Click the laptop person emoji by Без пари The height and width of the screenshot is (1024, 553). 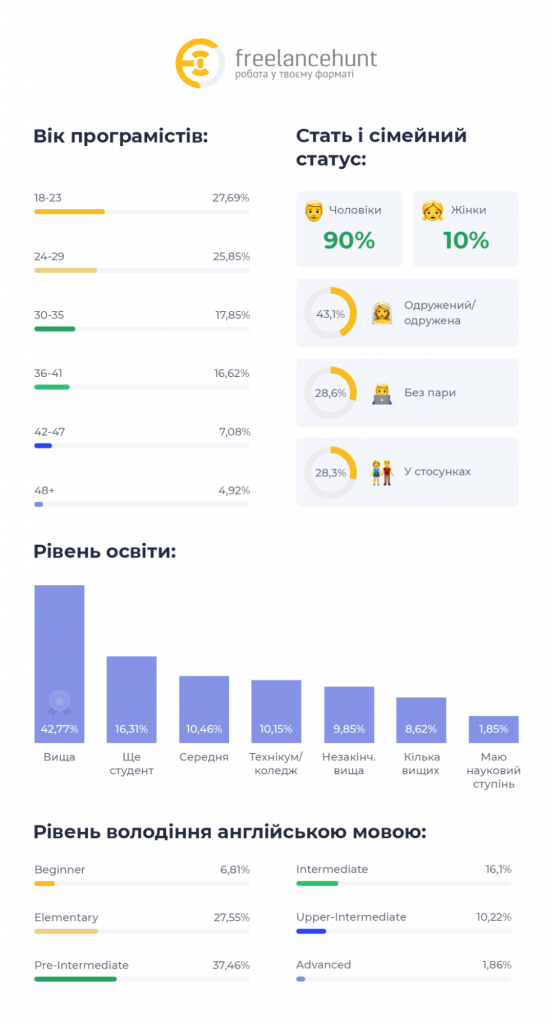[x=382, y=393]
